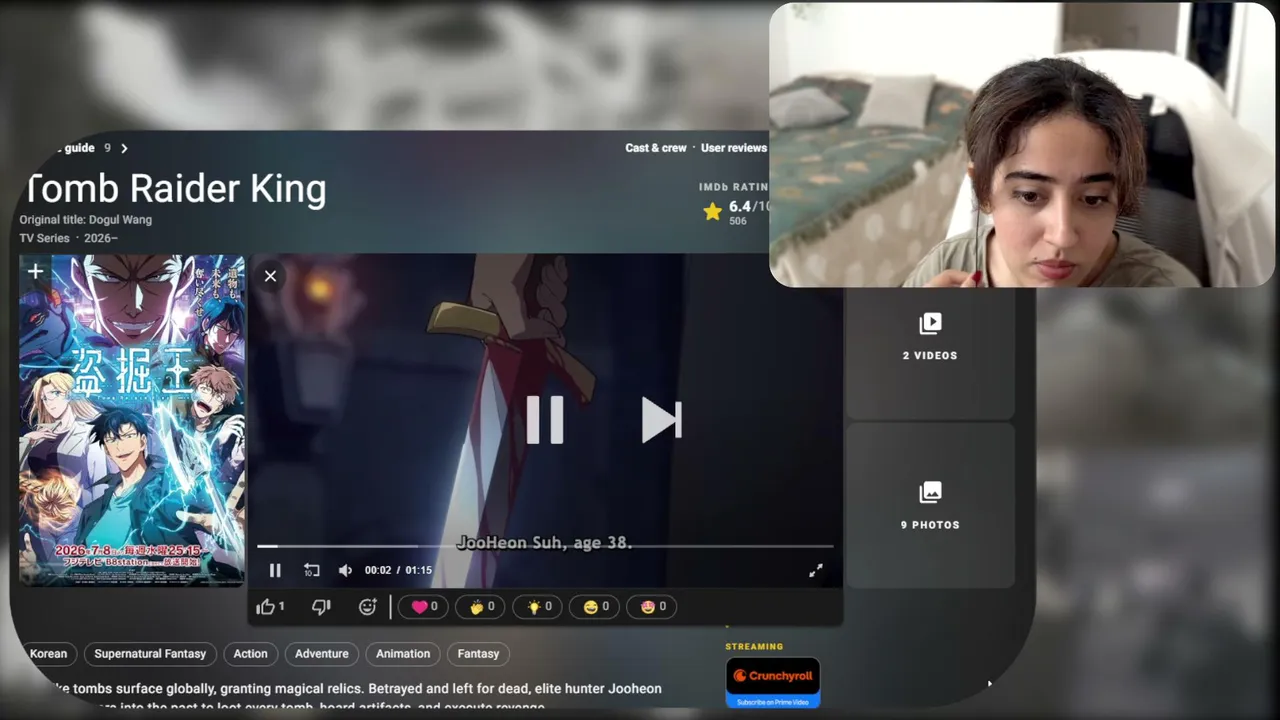Viewport: 1280px width, 720px height.
Task: Click the 00:02 / 01:15 time readout
Action: pyautogui.click(x=398, y=570)
